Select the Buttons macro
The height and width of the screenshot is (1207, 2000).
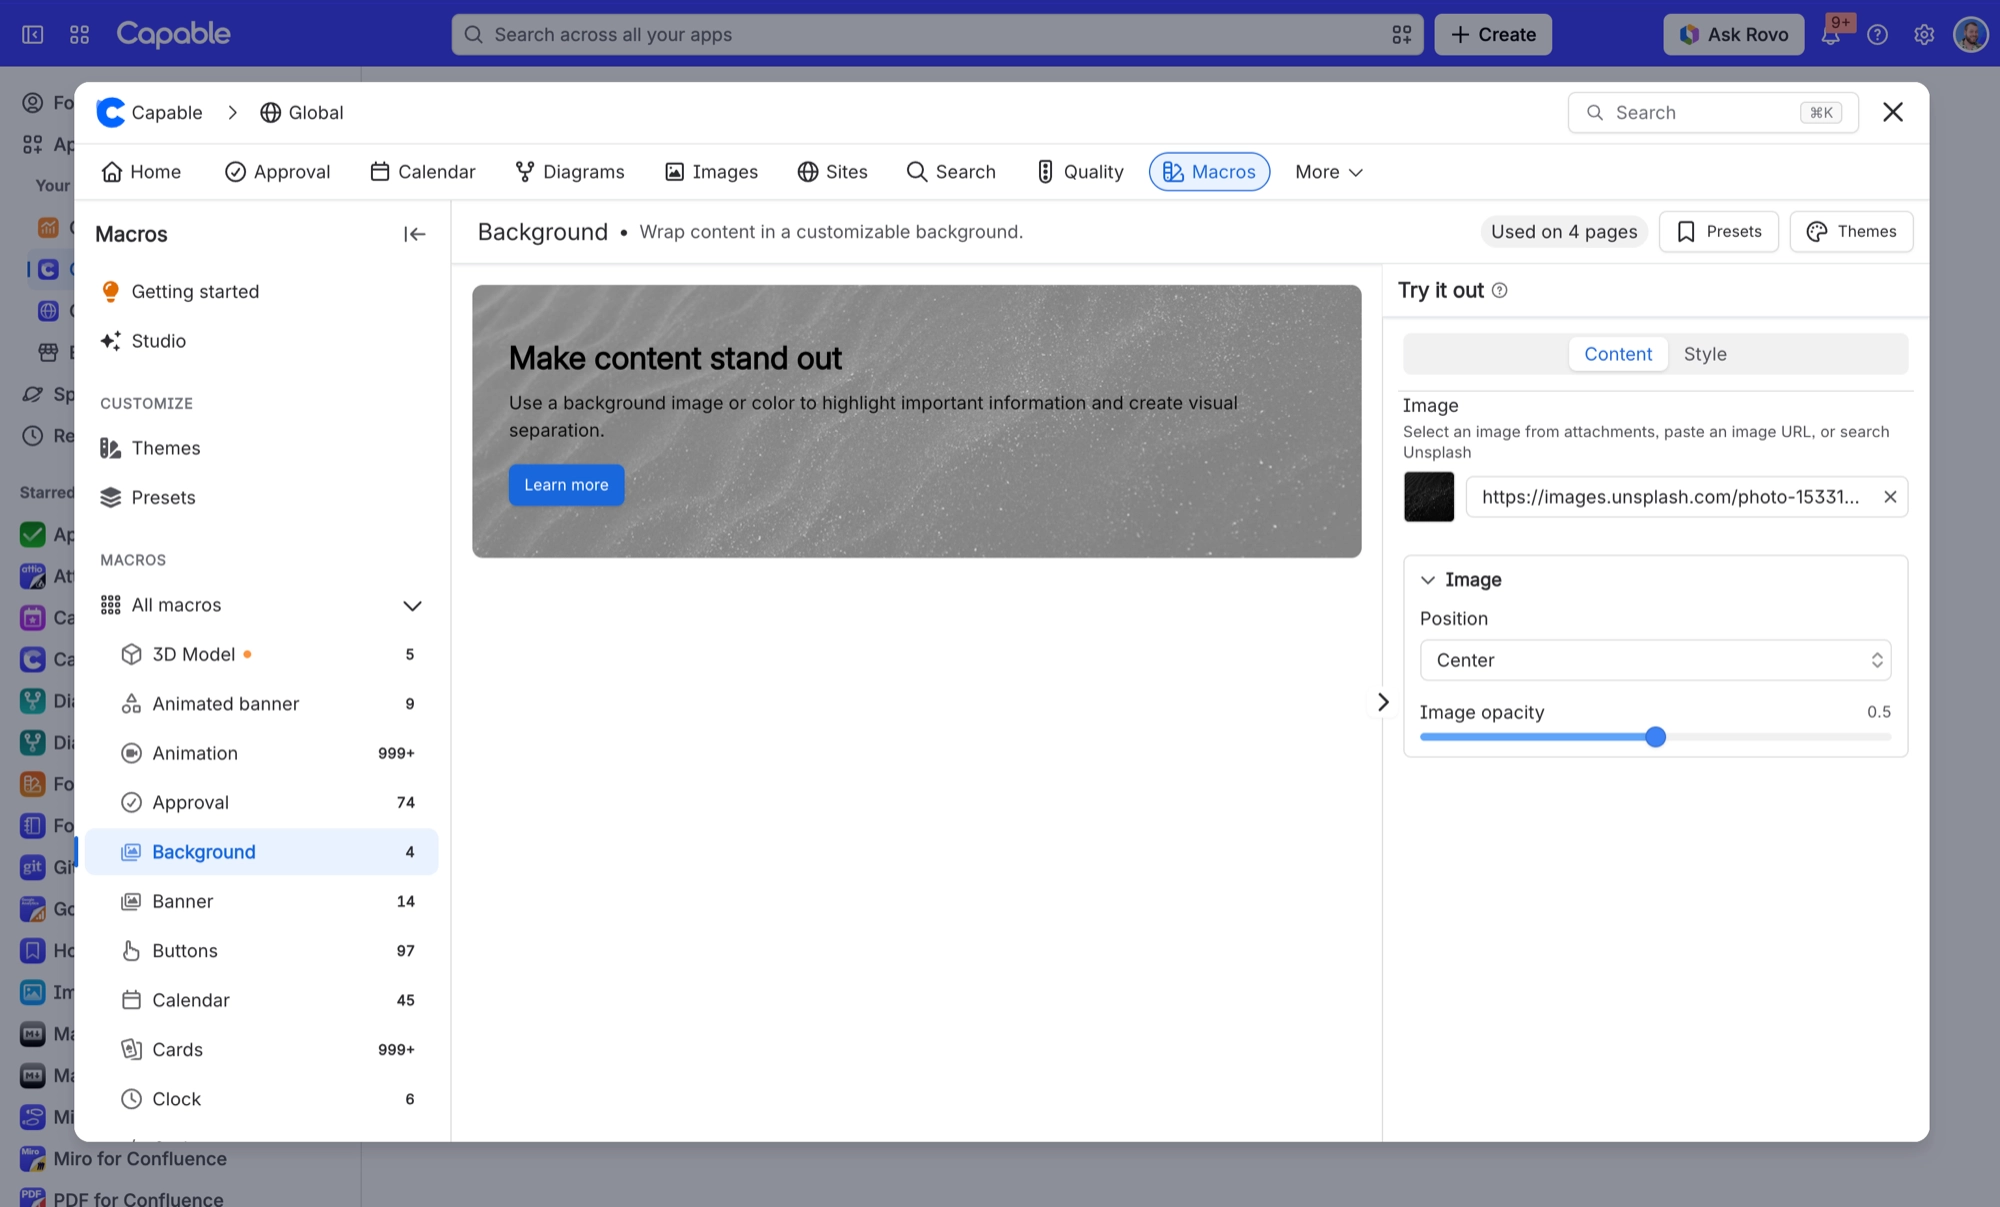pyautogui.click(x=261, y=951)
